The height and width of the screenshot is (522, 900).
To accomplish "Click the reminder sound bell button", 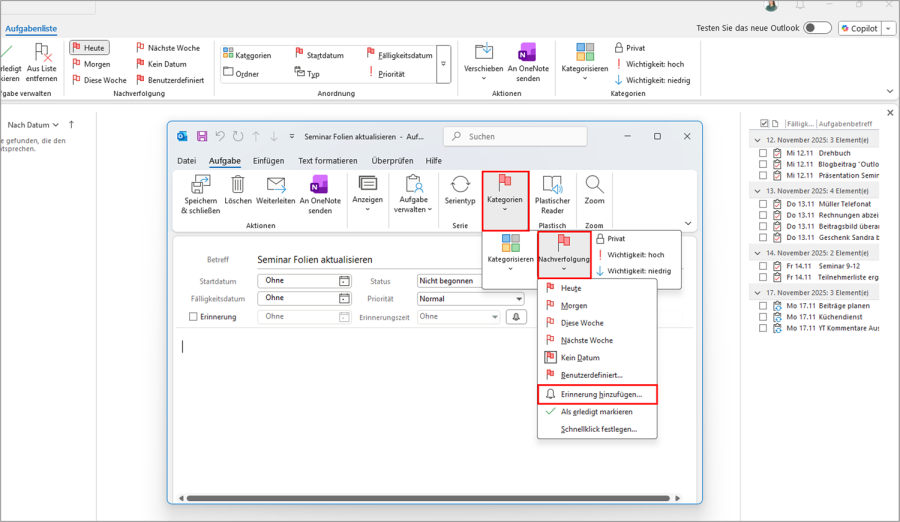I will coord(516,316).
